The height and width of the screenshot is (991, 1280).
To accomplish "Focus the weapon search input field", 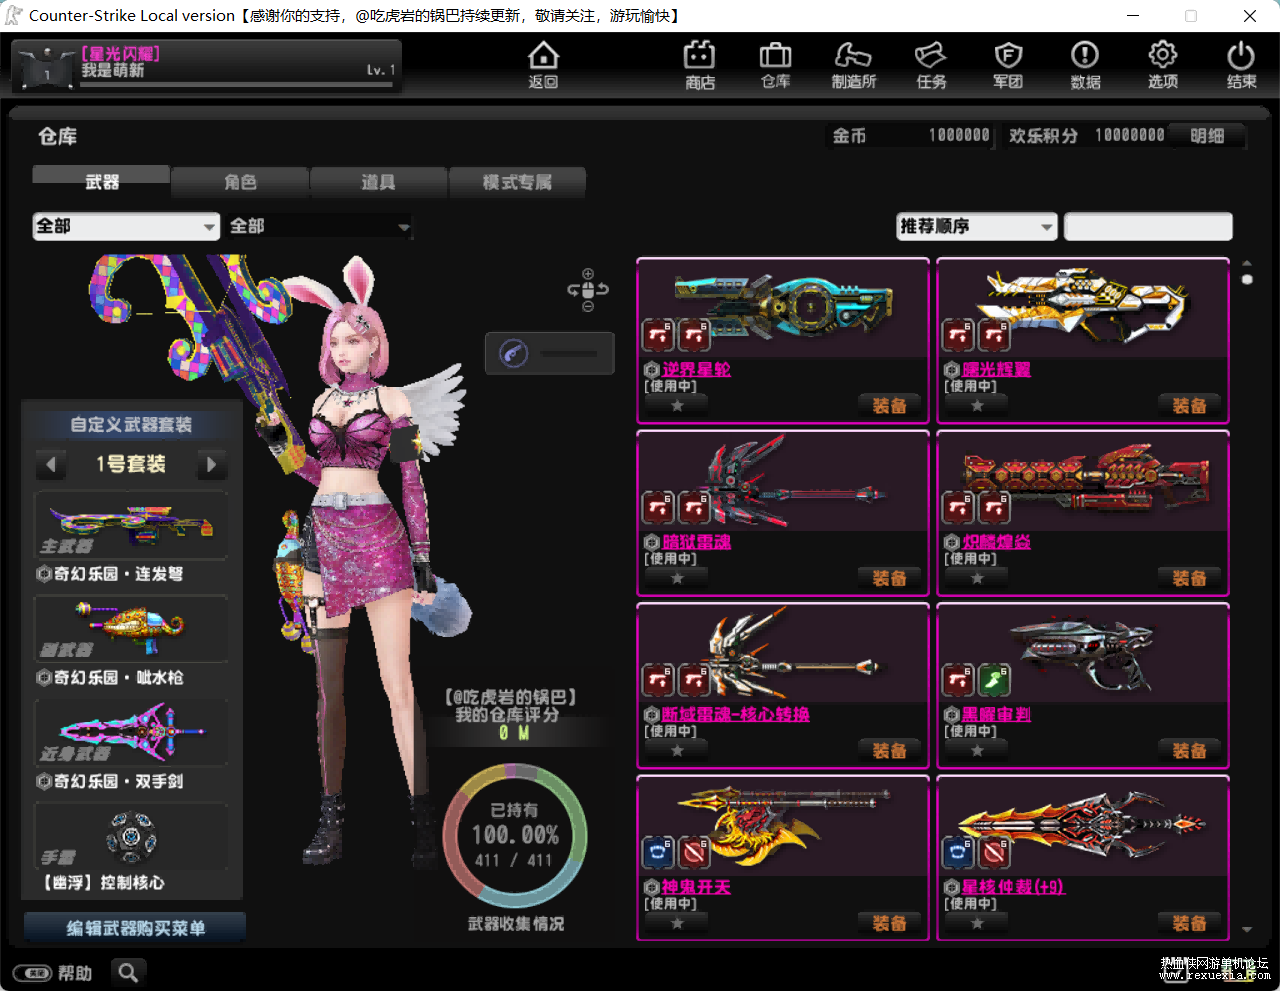I will (1148, 226).
